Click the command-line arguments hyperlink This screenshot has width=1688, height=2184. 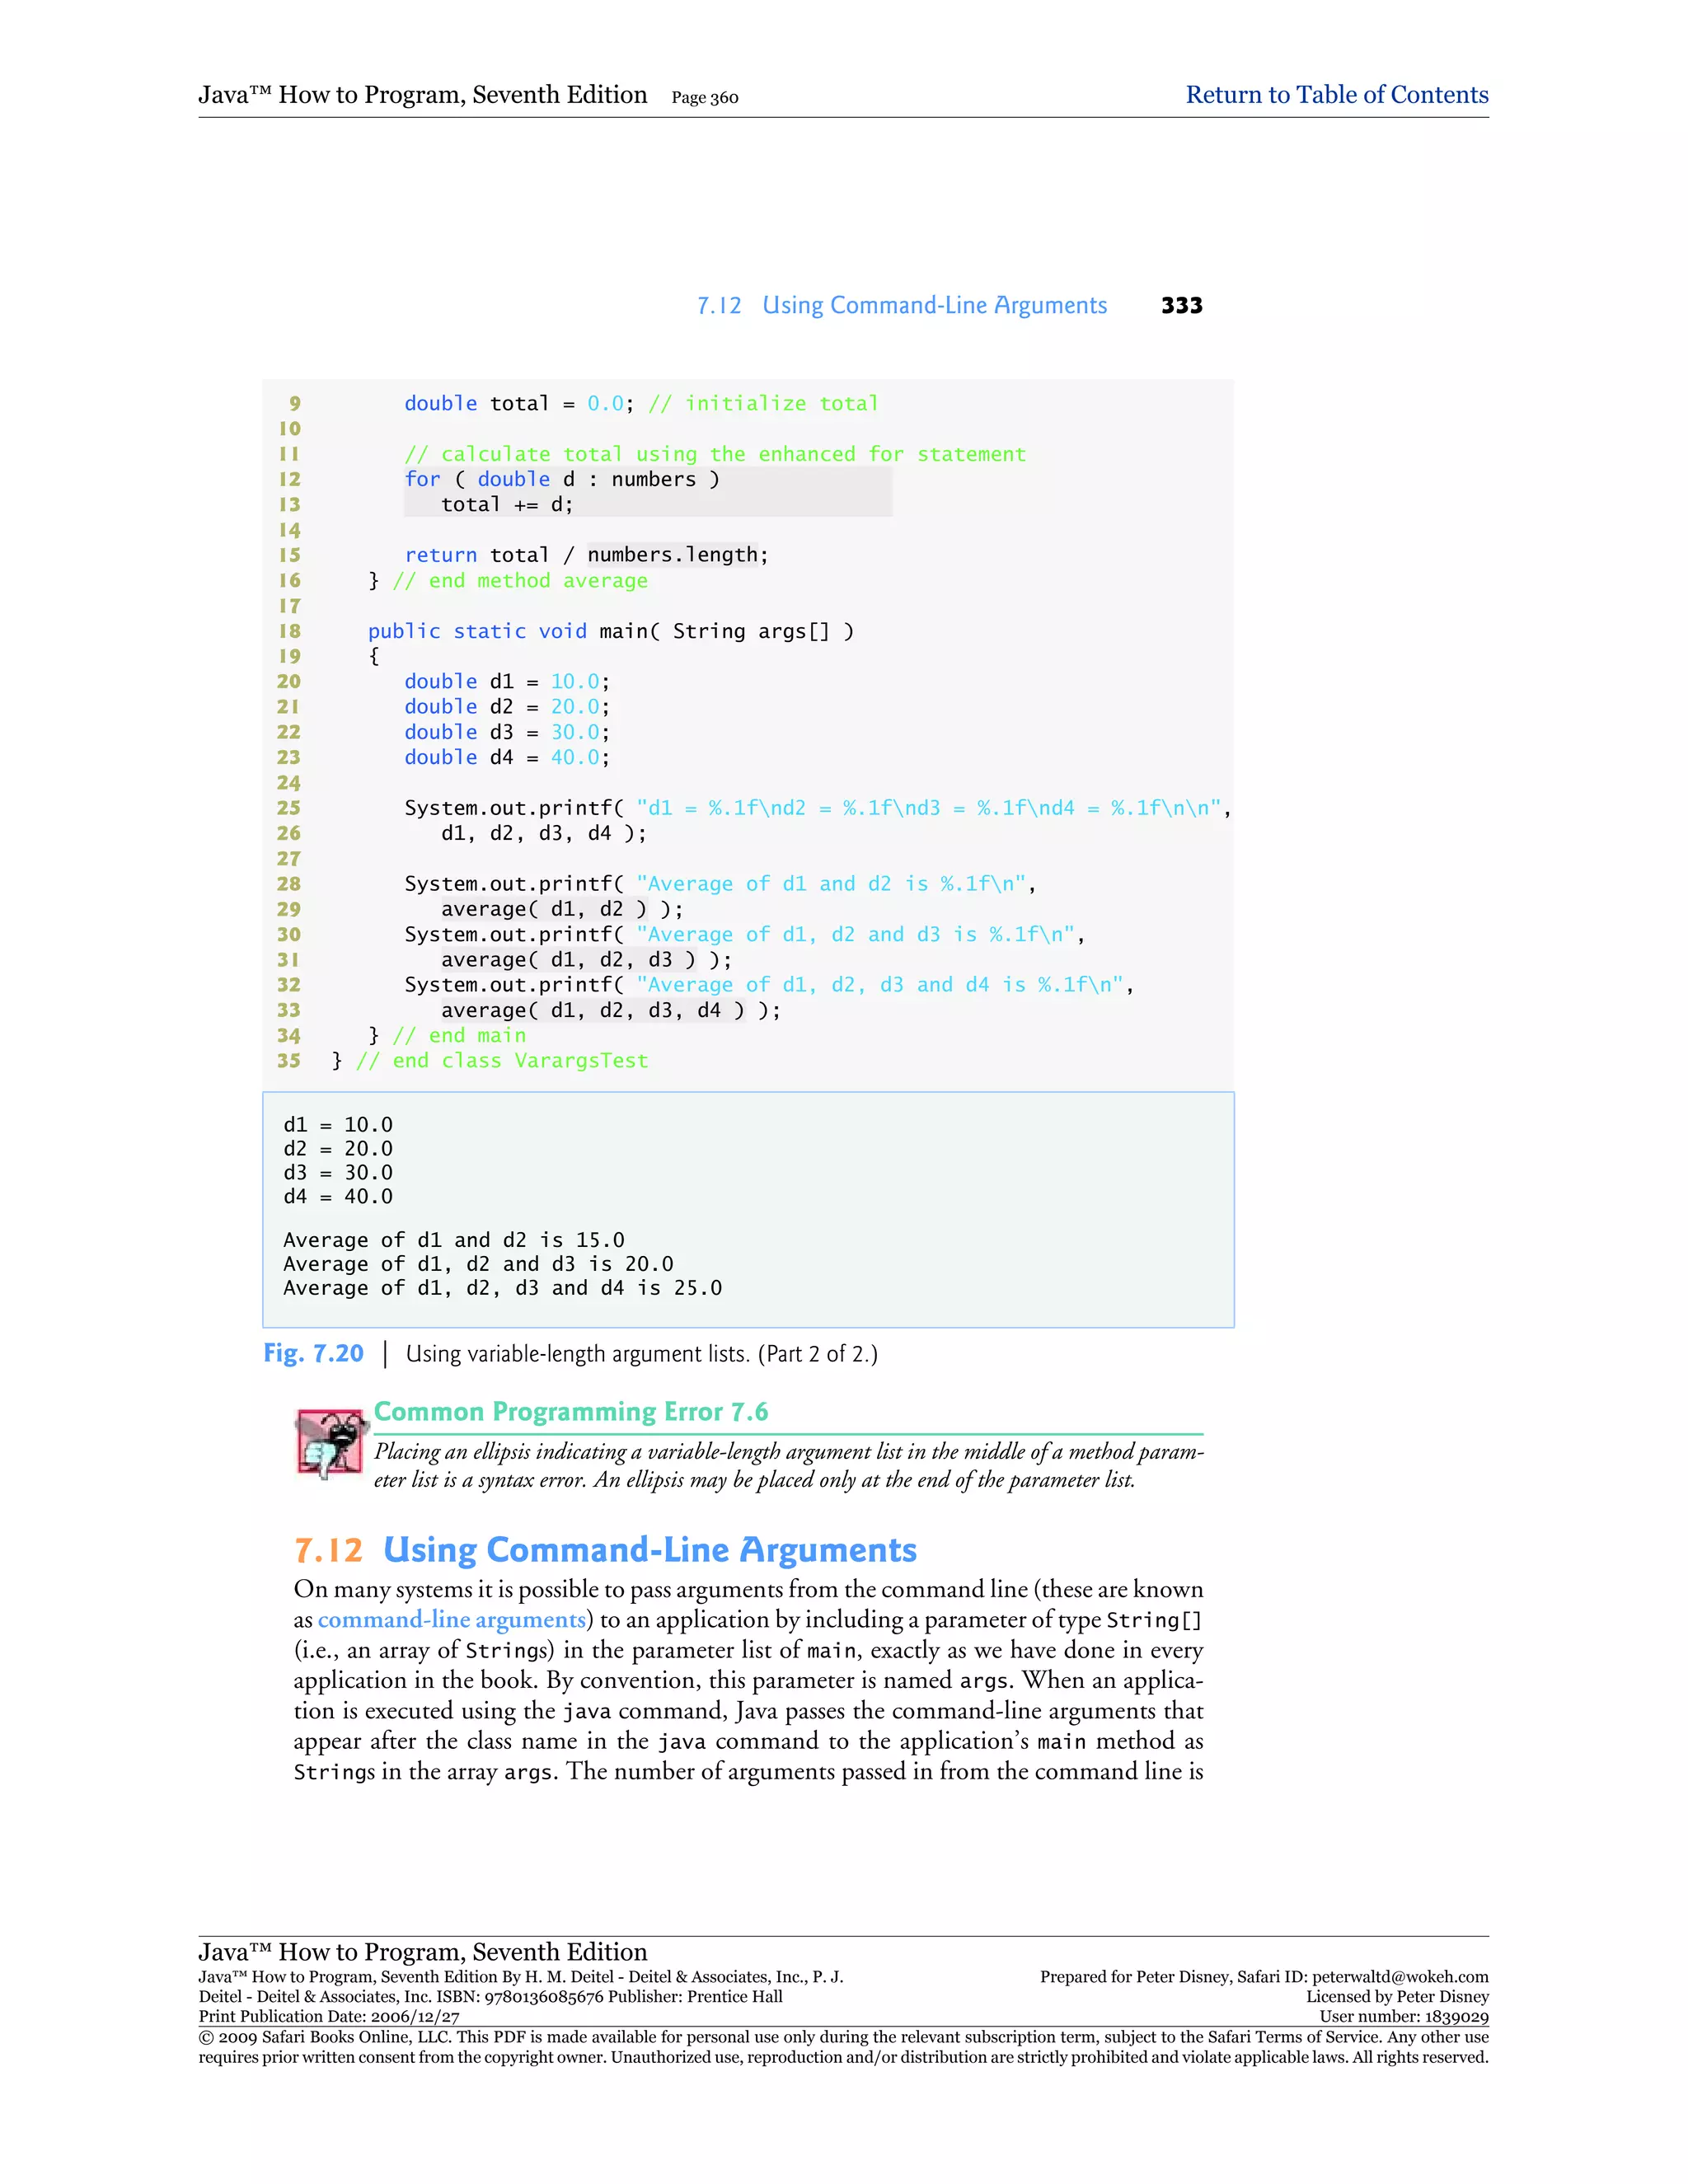pyautogui.click(x=451, y=1619)
